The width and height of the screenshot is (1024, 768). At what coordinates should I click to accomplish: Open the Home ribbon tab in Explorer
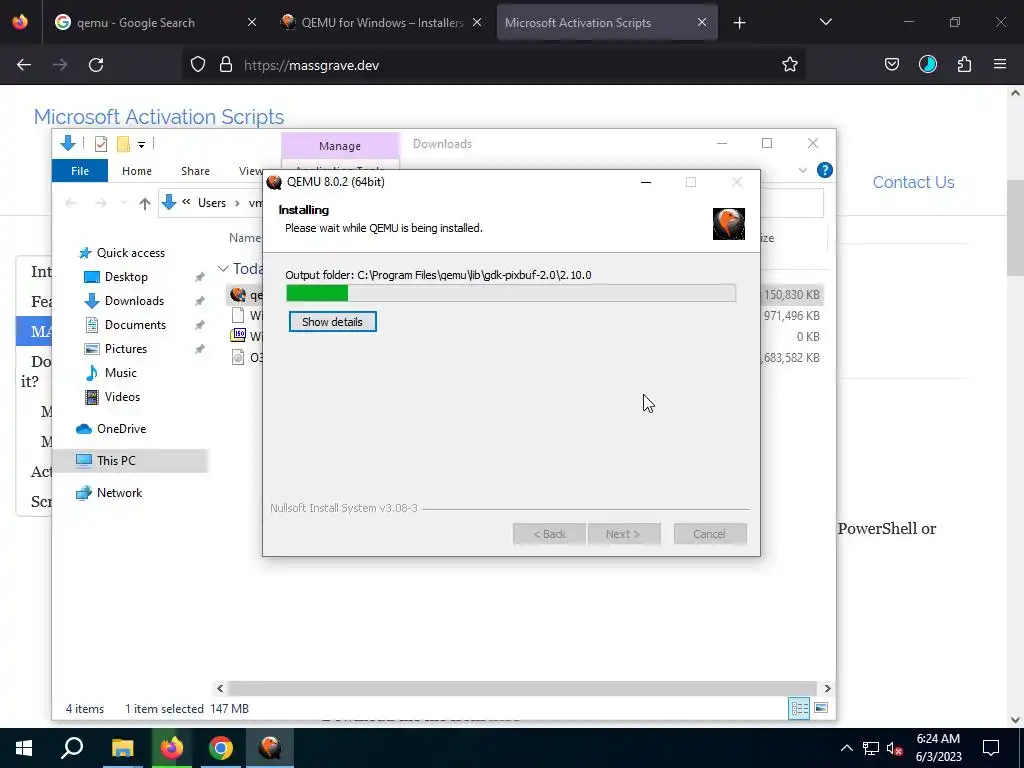point(136,171)
